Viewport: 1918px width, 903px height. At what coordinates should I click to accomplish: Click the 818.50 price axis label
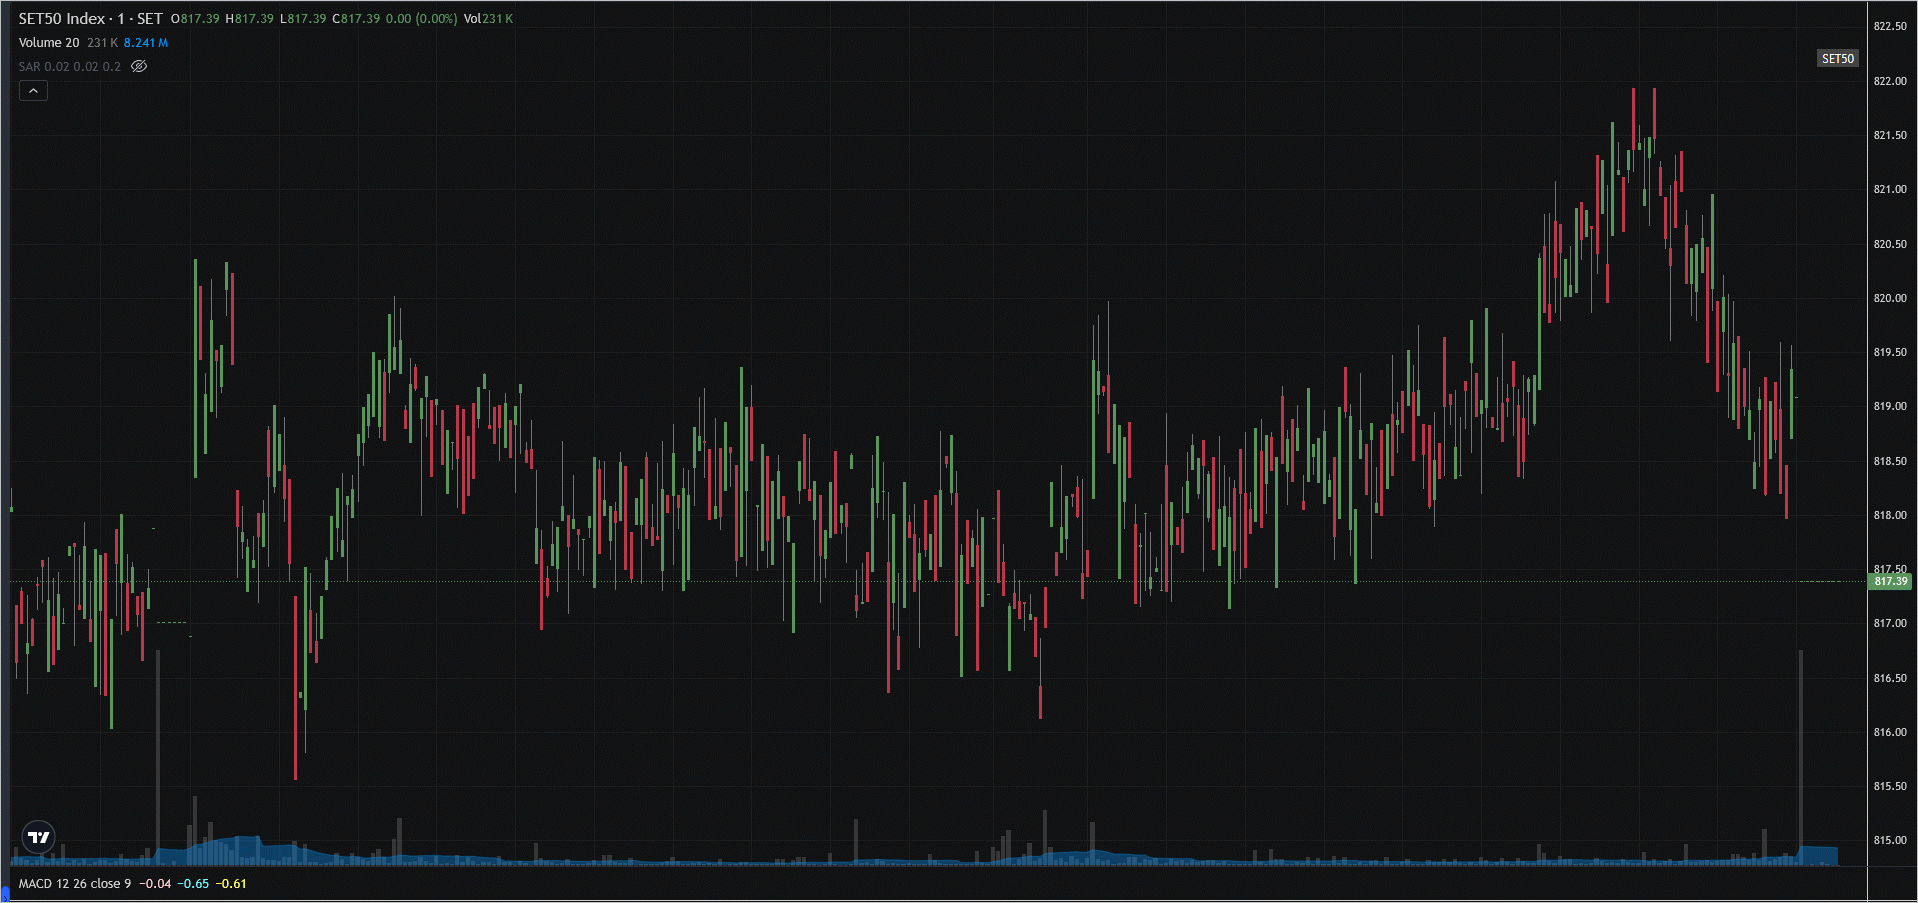1890,461
